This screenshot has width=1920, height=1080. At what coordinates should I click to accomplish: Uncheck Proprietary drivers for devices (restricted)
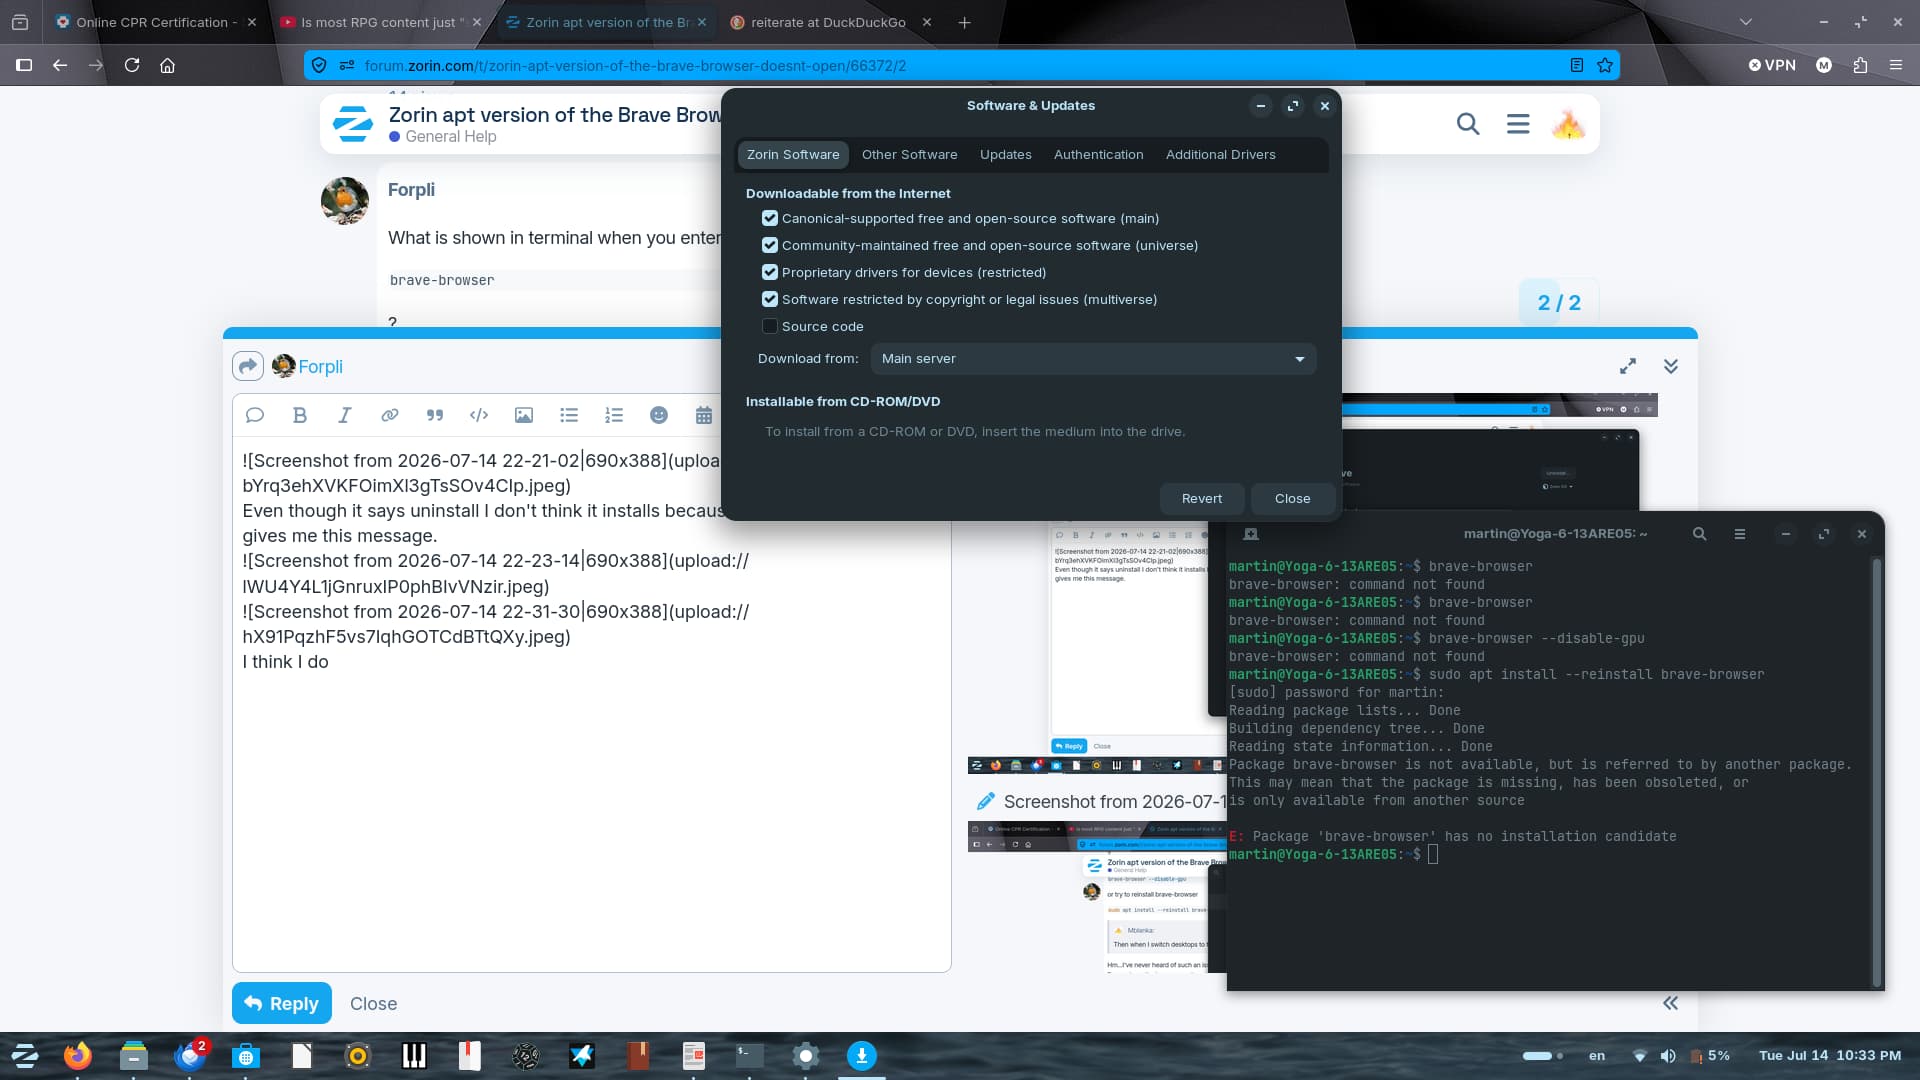tap(770, 272)
